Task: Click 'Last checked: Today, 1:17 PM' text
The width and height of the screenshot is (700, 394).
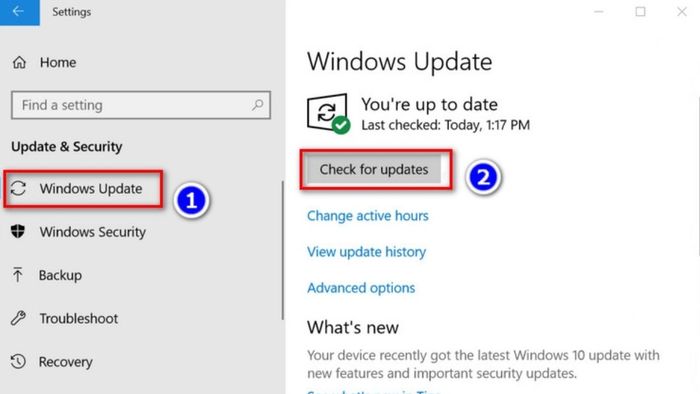Action: [446, 125]
